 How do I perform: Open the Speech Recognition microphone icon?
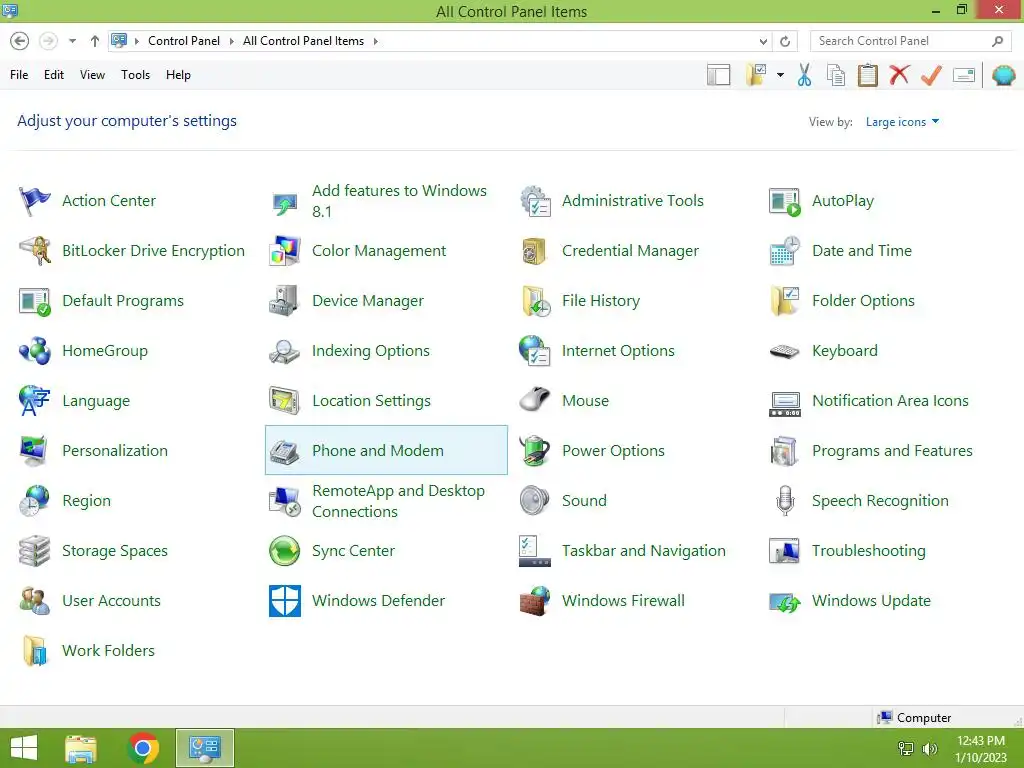click(785, 501)
